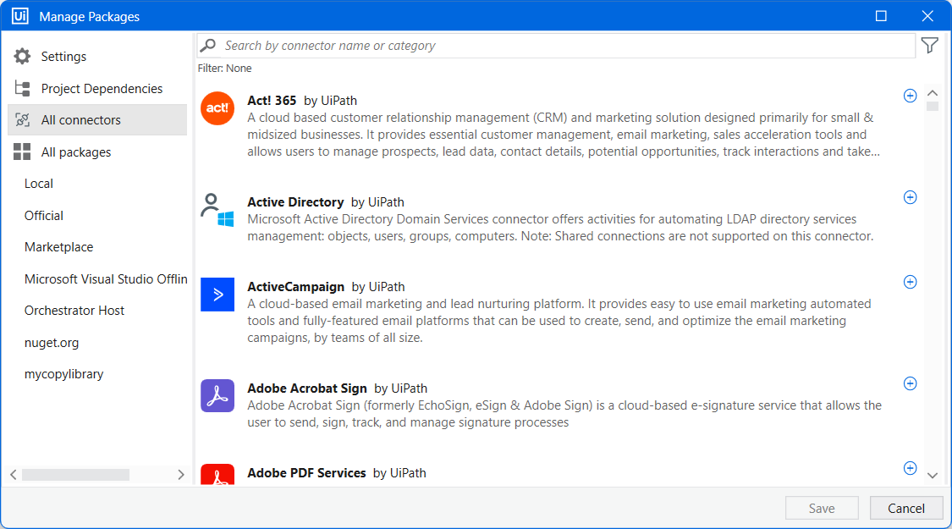Screen dimensions: 952x529
Task: Click the Adobe Acrobat Sign logo
Action: tap(217, 395)
